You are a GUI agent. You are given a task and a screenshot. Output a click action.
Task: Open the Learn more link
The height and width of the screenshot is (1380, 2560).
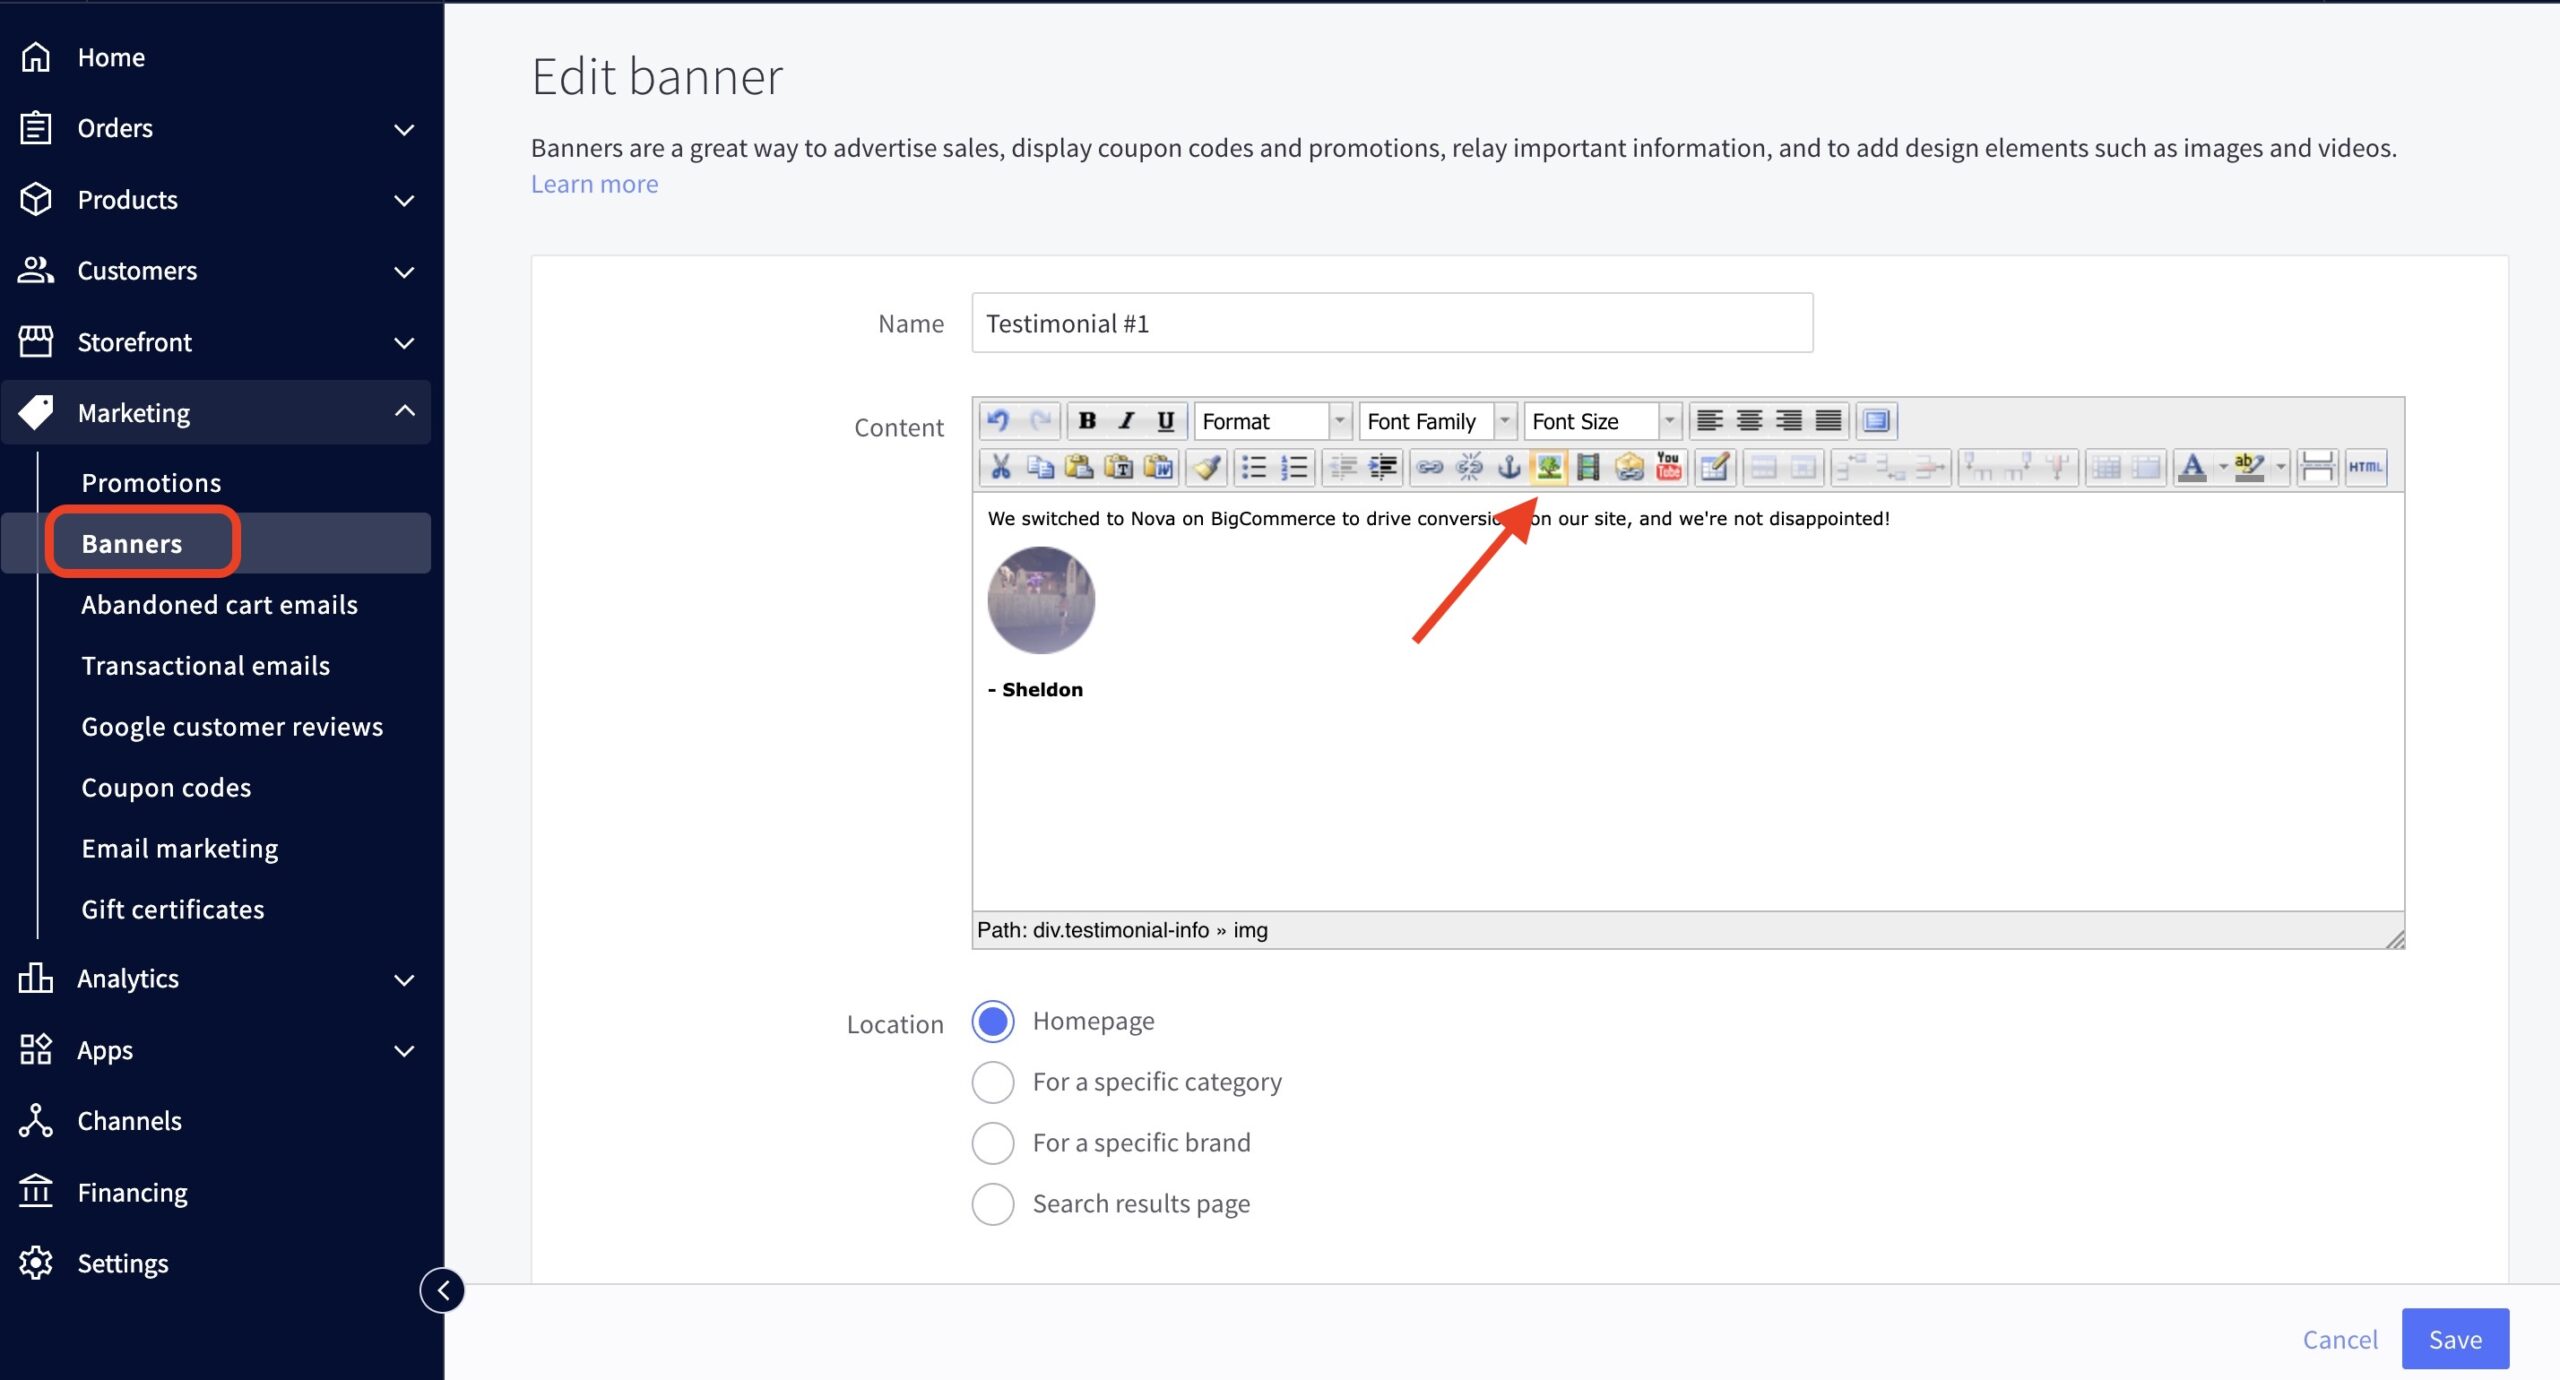click(594, 184)
